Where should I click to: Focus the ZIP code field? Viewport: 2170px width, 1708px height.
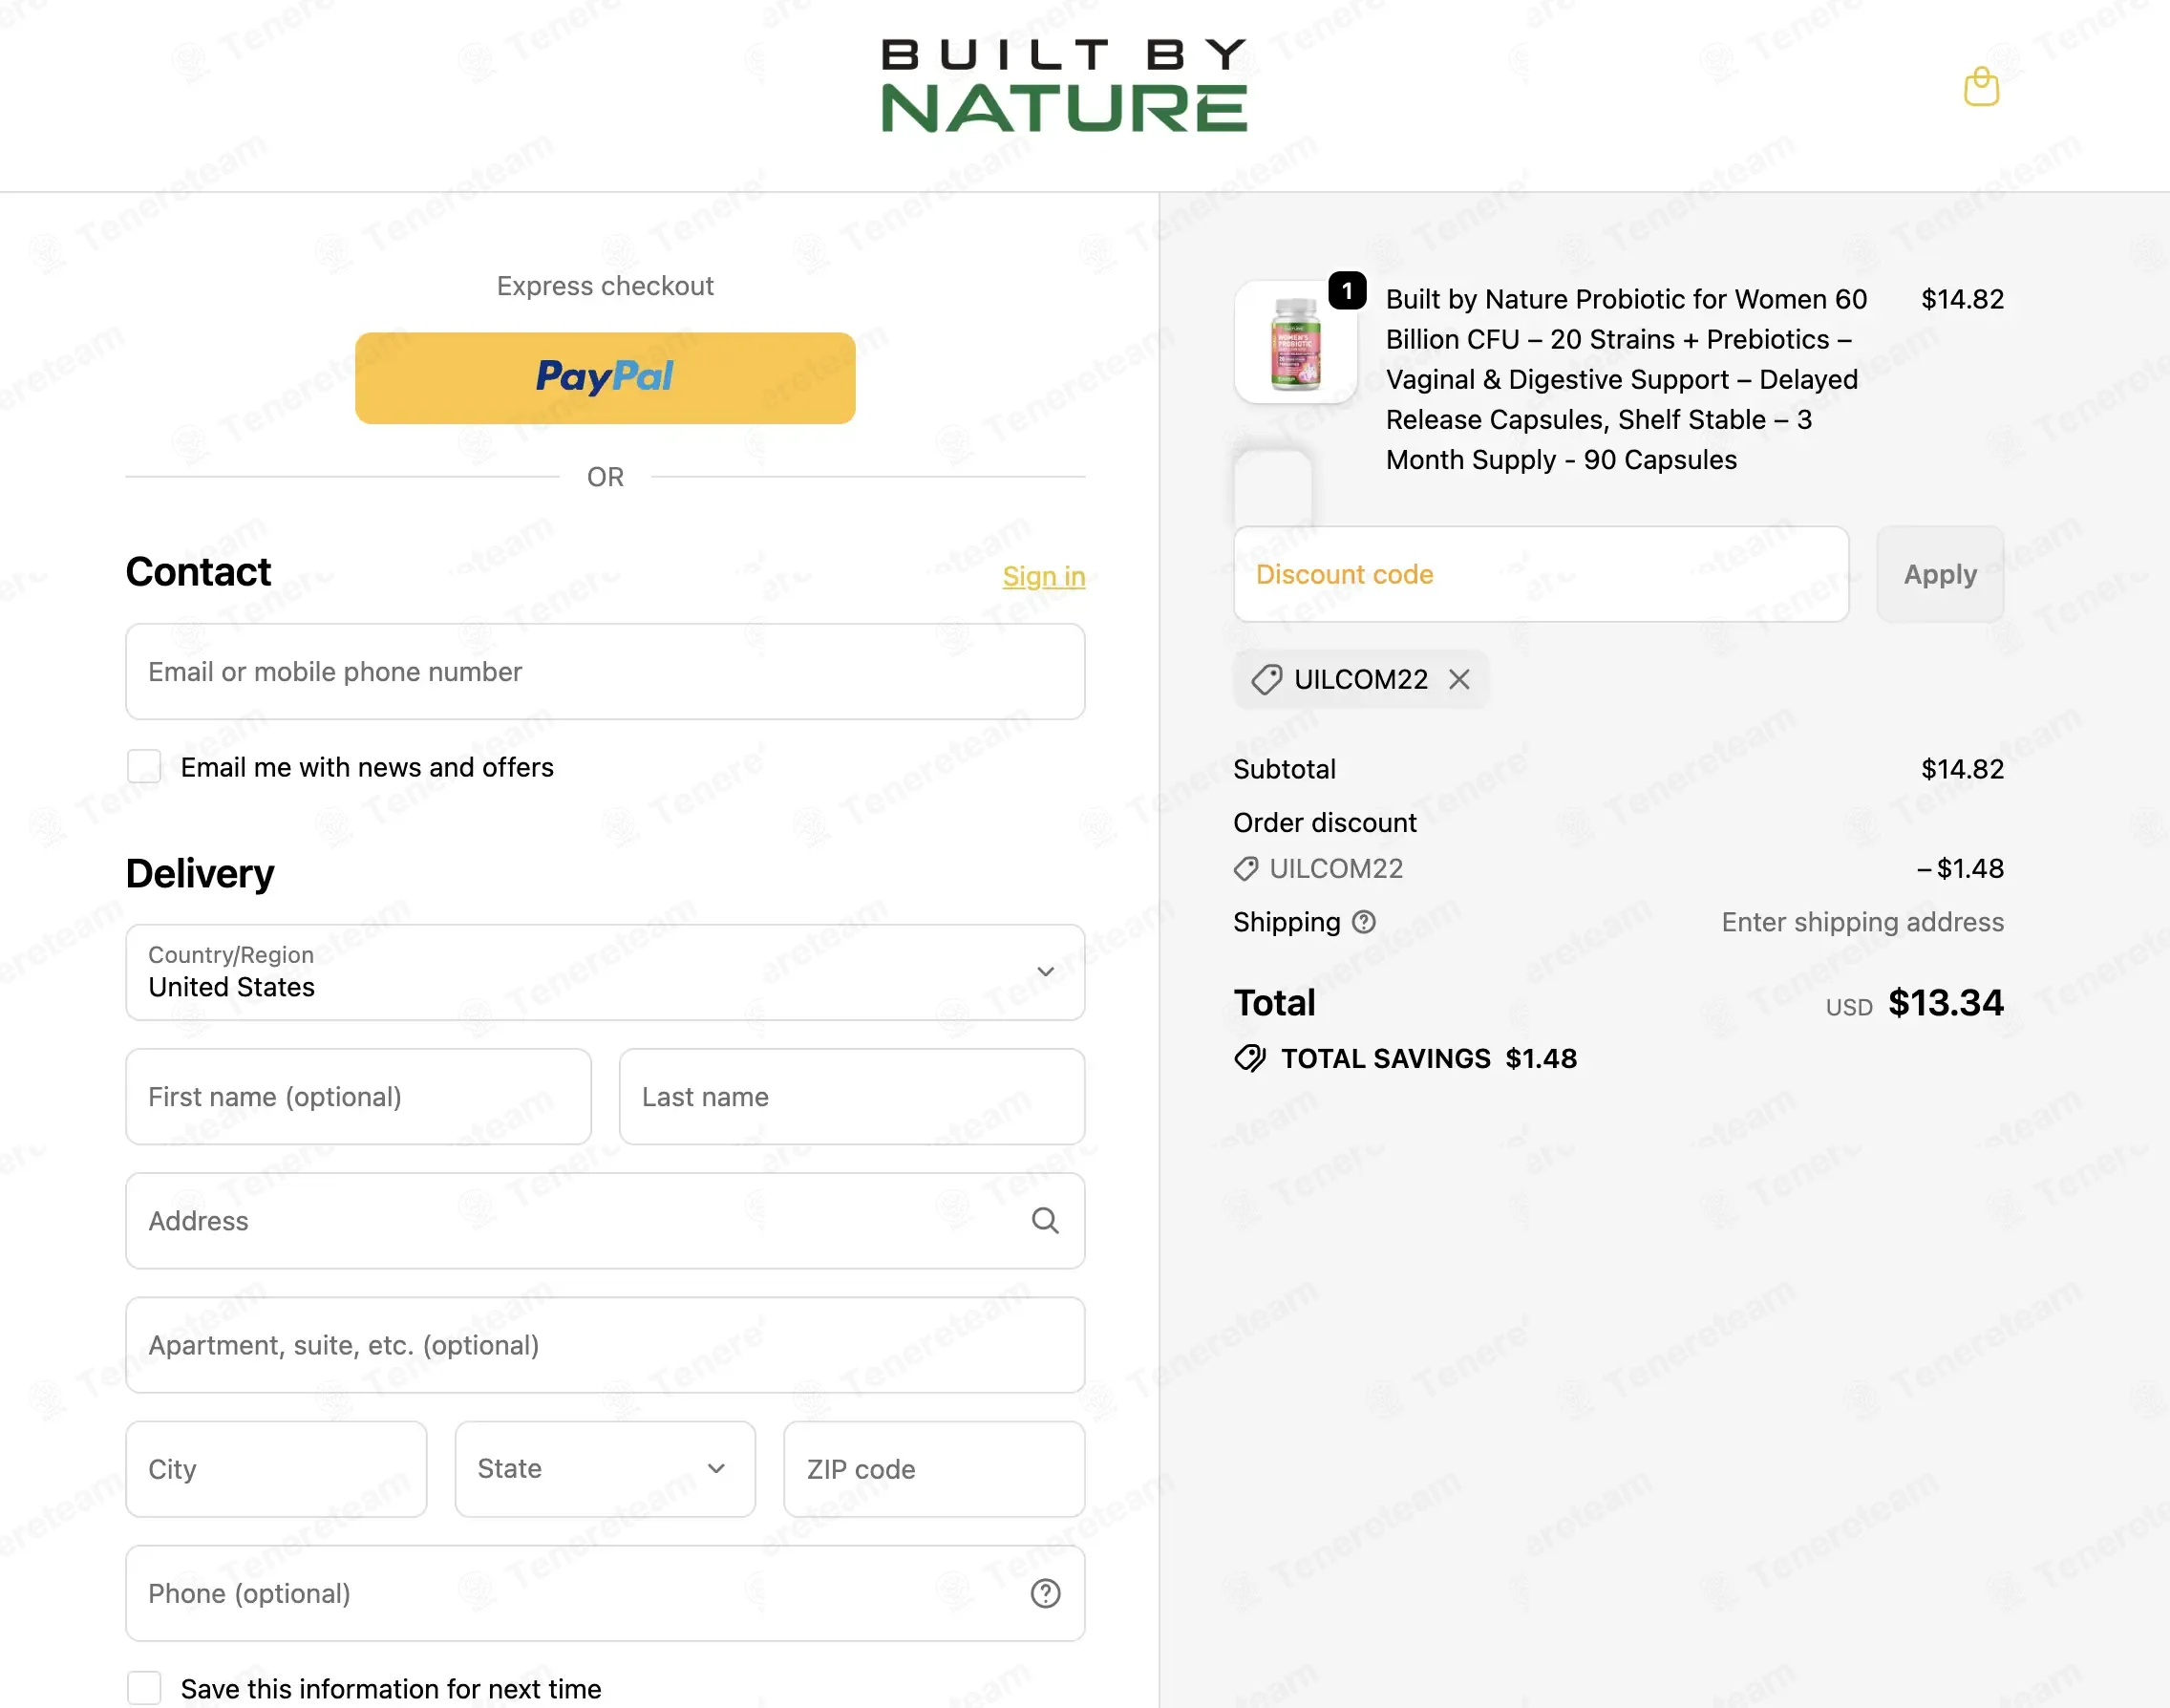click(934, 1469)
